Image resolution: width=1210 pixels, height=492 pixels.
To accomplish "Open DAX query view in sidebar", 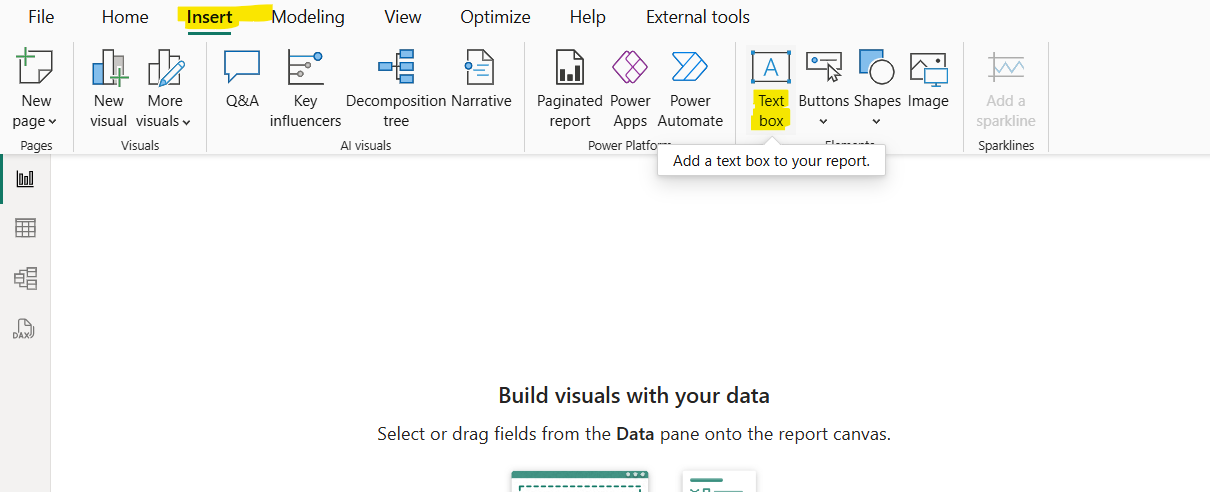I will click(25, 328).
